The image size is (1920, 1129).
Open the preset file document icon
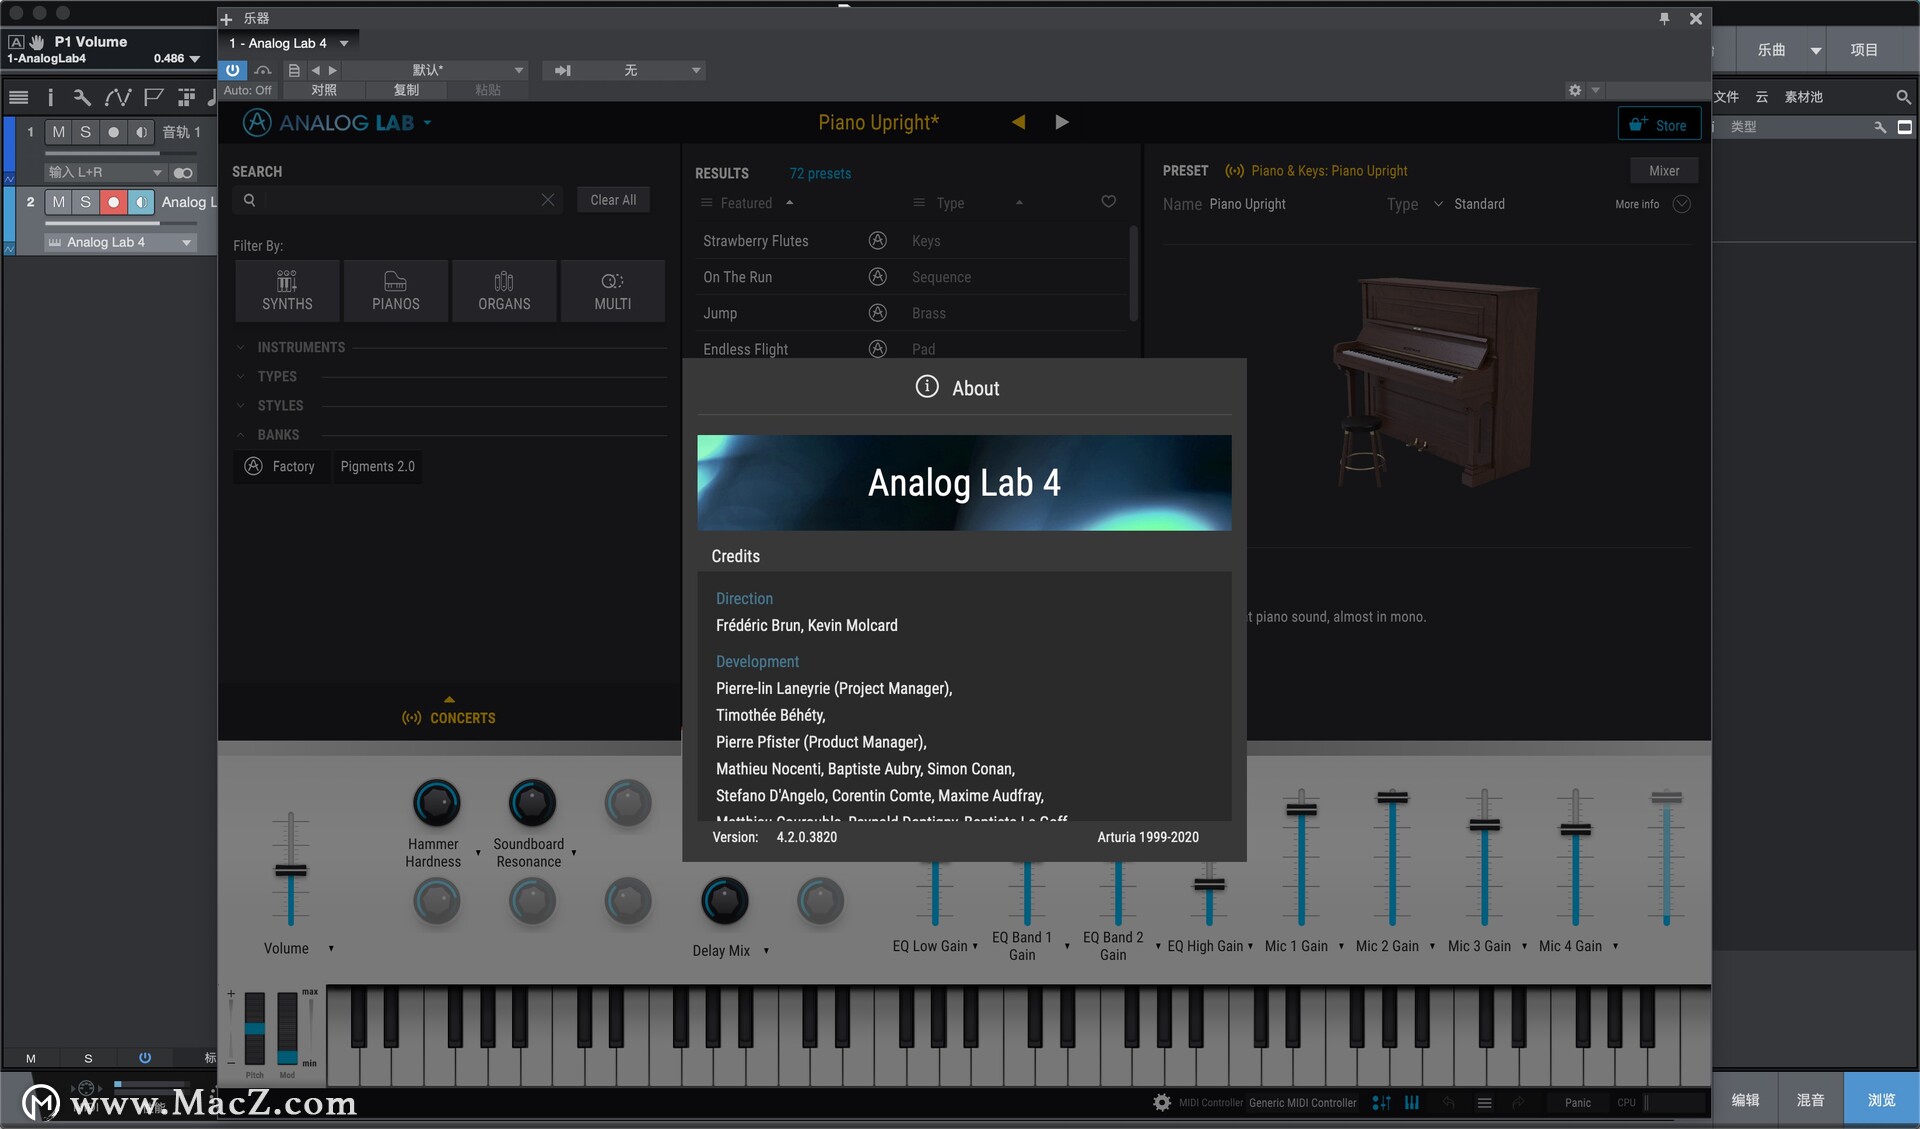(294, 70)
